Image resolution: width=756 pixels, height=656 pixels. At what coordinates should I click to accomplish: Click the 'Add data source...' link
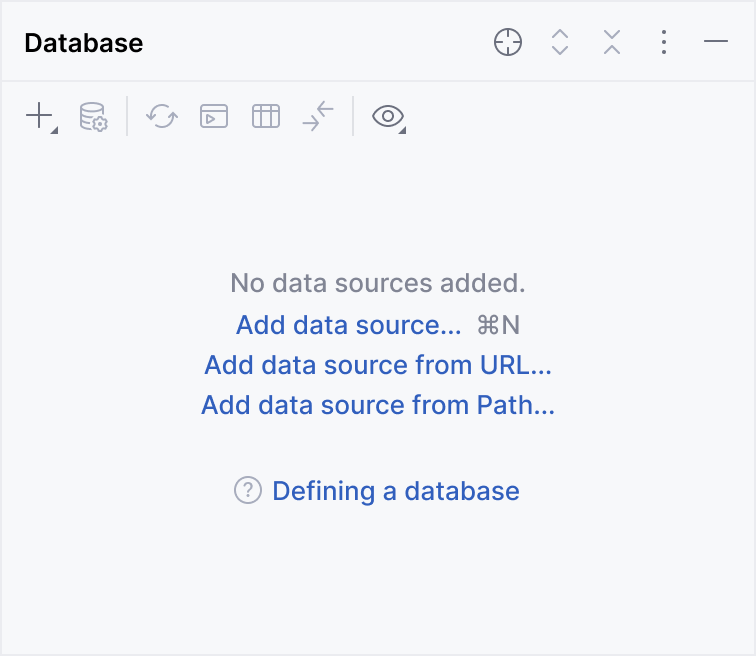(x=348, y=325)
